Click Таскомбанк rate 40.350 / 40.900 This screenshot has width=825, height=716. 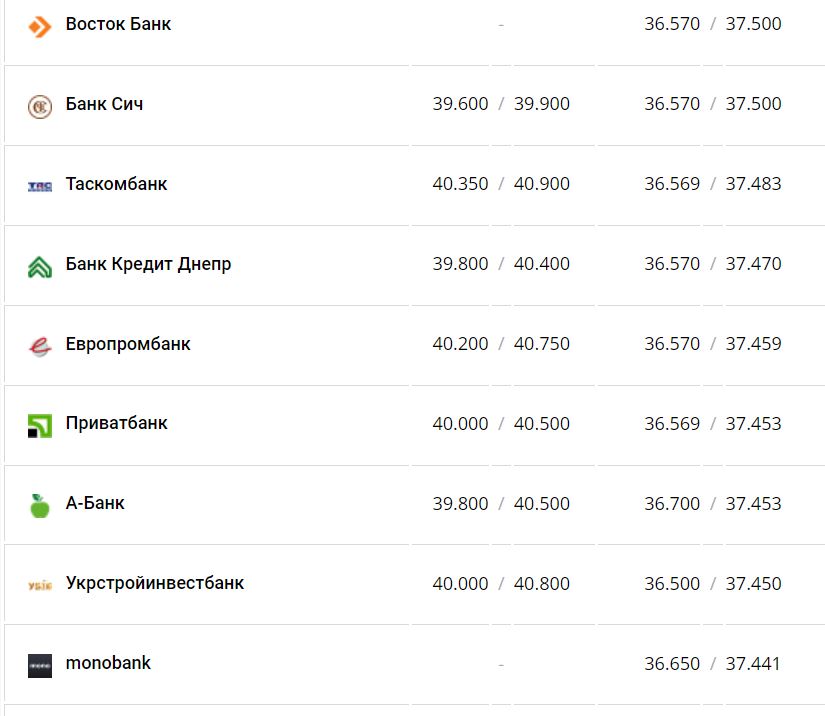[x=501, y=184]
